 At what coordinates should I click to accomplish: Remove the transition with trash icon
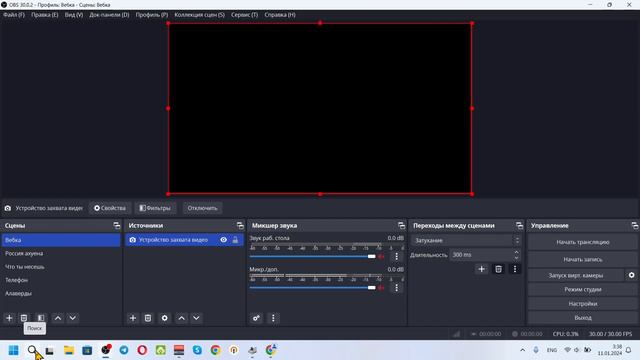[x=498, y=269]
